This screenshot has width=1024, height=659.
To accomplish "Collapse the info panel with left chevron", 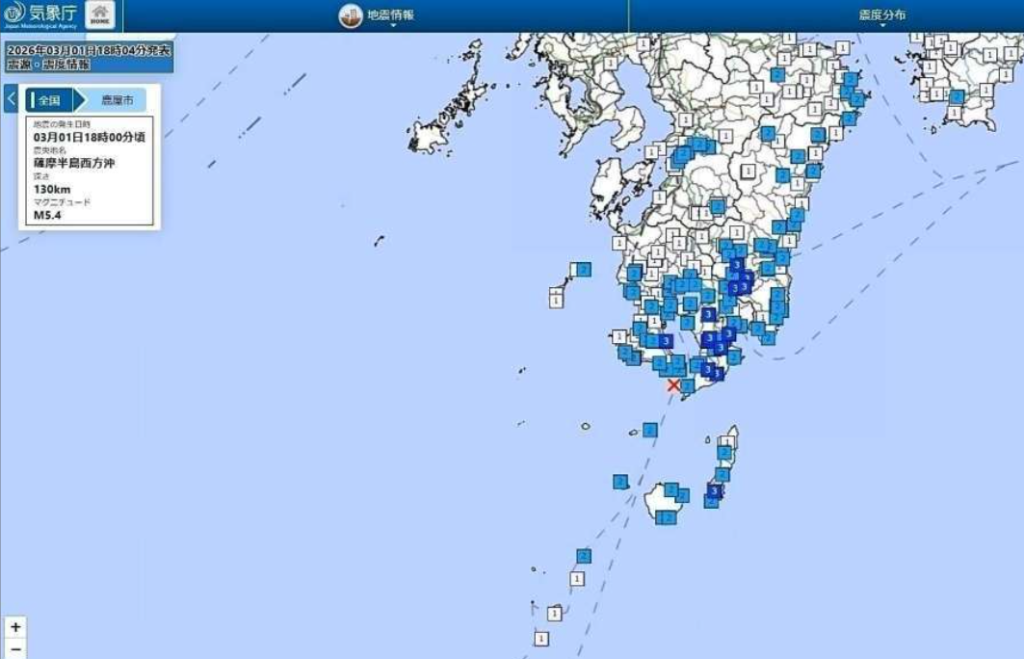I will coord(11,99).
